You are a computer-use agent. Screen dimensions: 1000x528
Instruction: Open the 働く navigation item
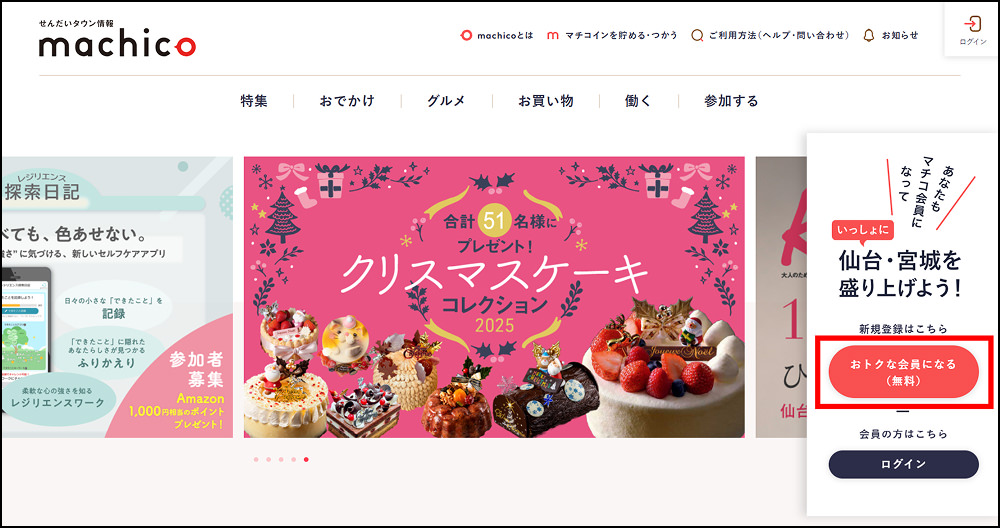point(638,101)
